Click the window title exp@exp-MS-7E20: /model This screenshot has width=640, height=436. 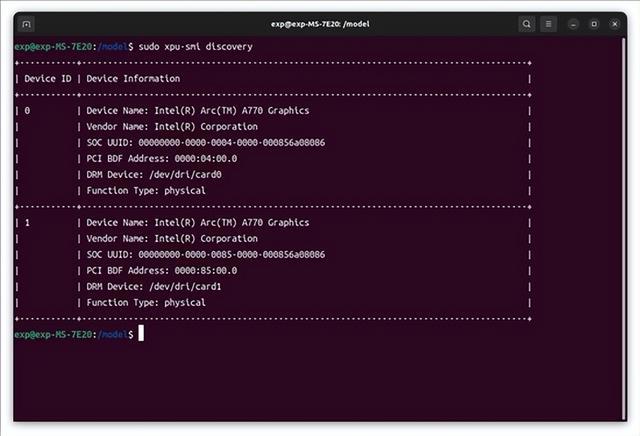pyautogui.click(x=320, y=24)
